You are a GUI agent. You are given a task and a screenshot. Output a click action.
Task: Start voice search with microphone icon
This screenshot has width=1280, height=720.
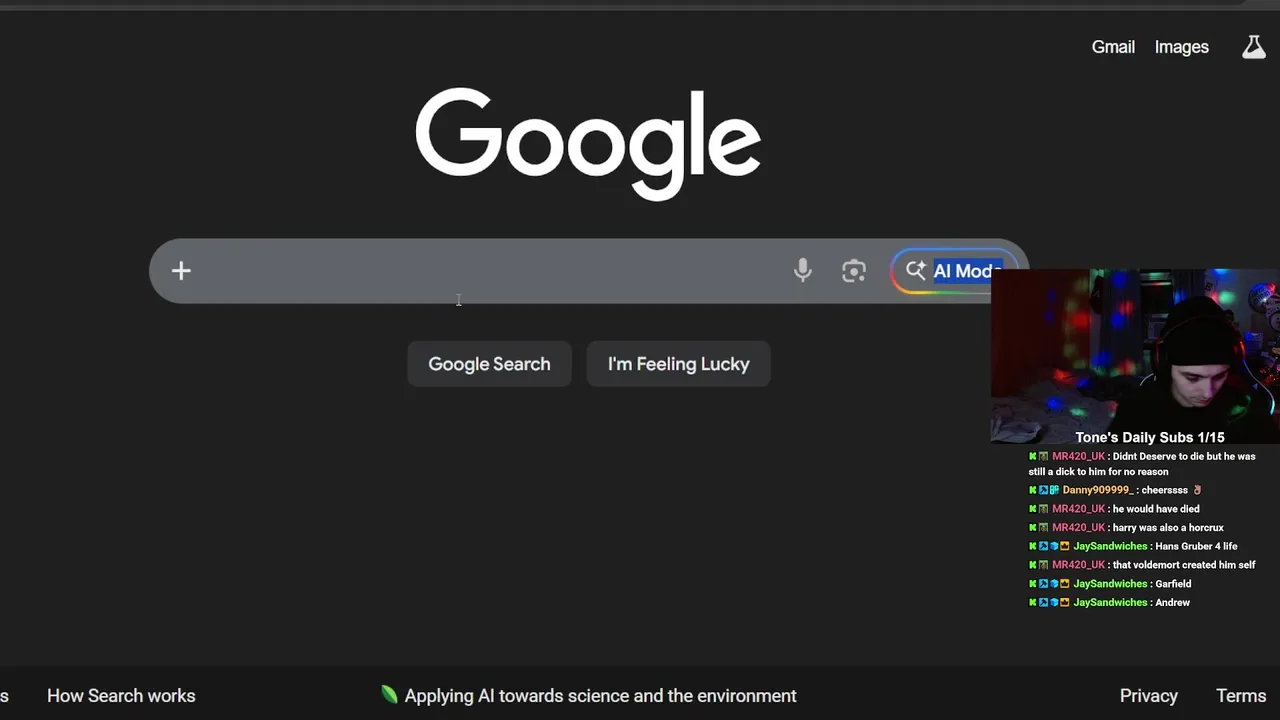[802, 271]
